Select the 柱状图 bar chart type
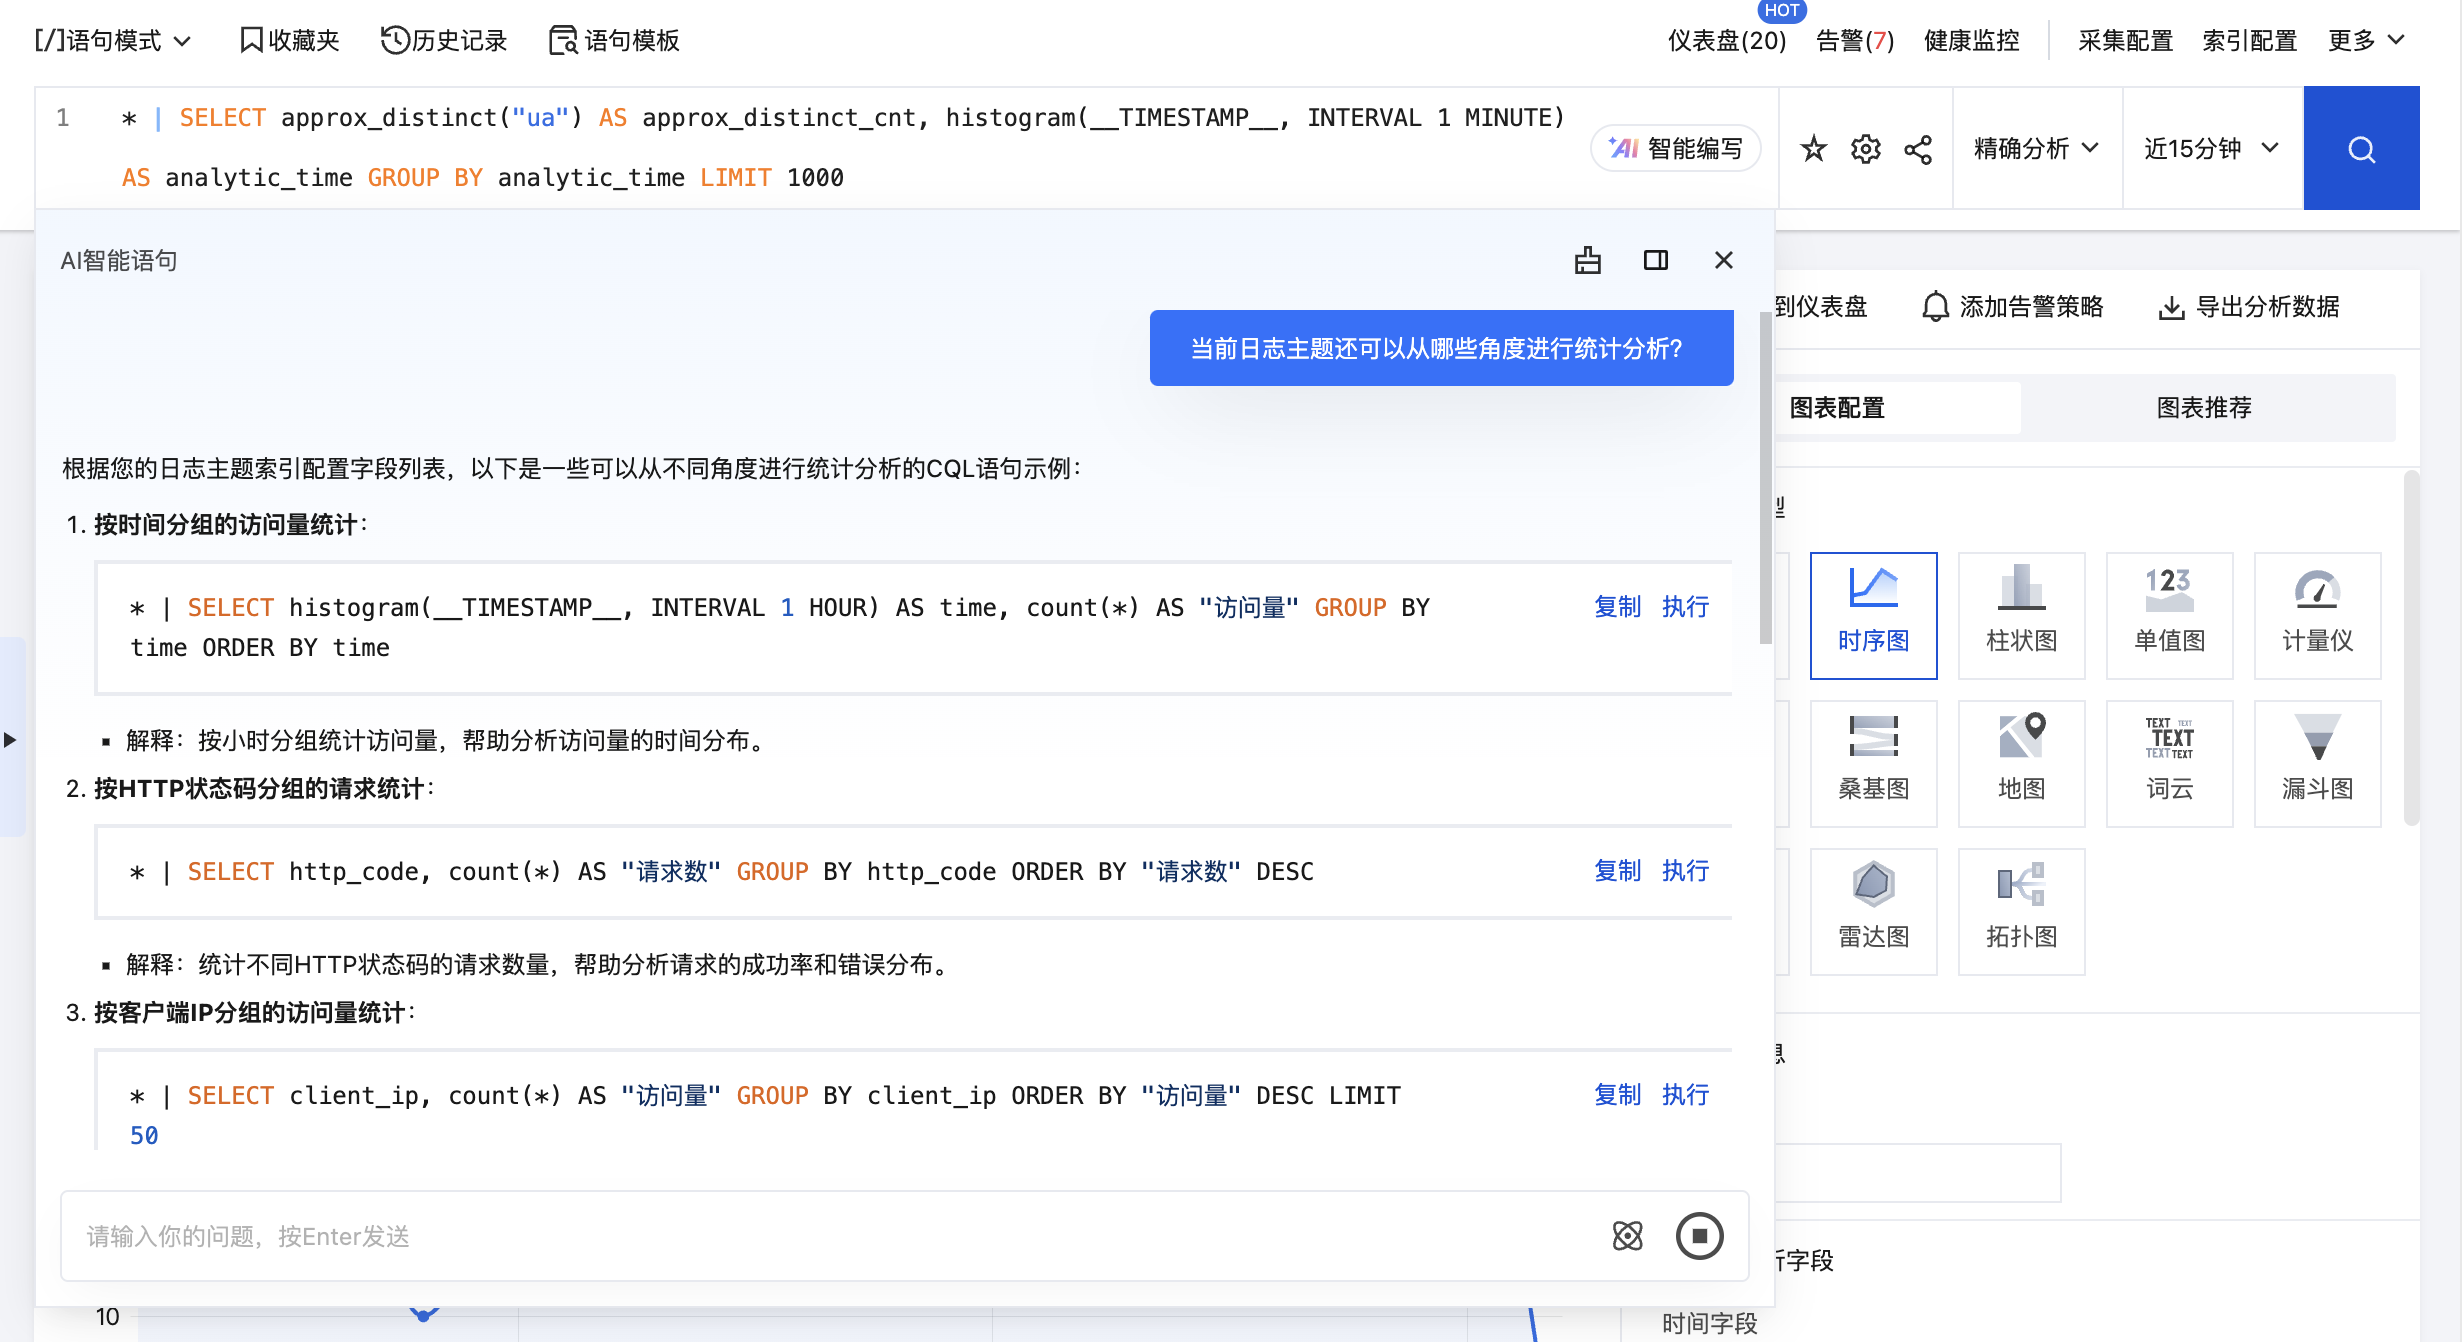The height and width of the screenshot is (1342, 2462). [2021, 615]
